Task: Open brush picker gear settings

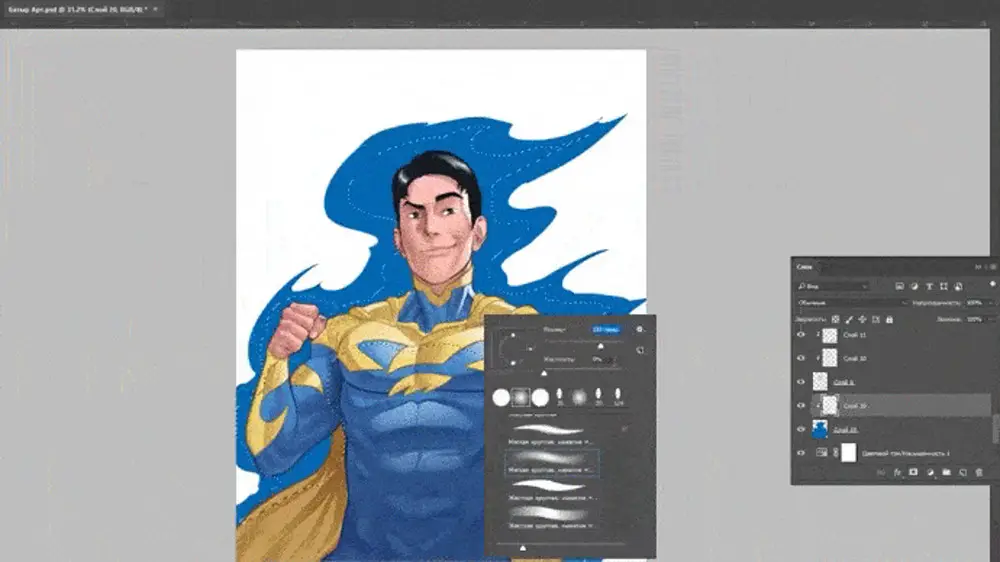Action: pyautogui.click(x=640, y=329)
